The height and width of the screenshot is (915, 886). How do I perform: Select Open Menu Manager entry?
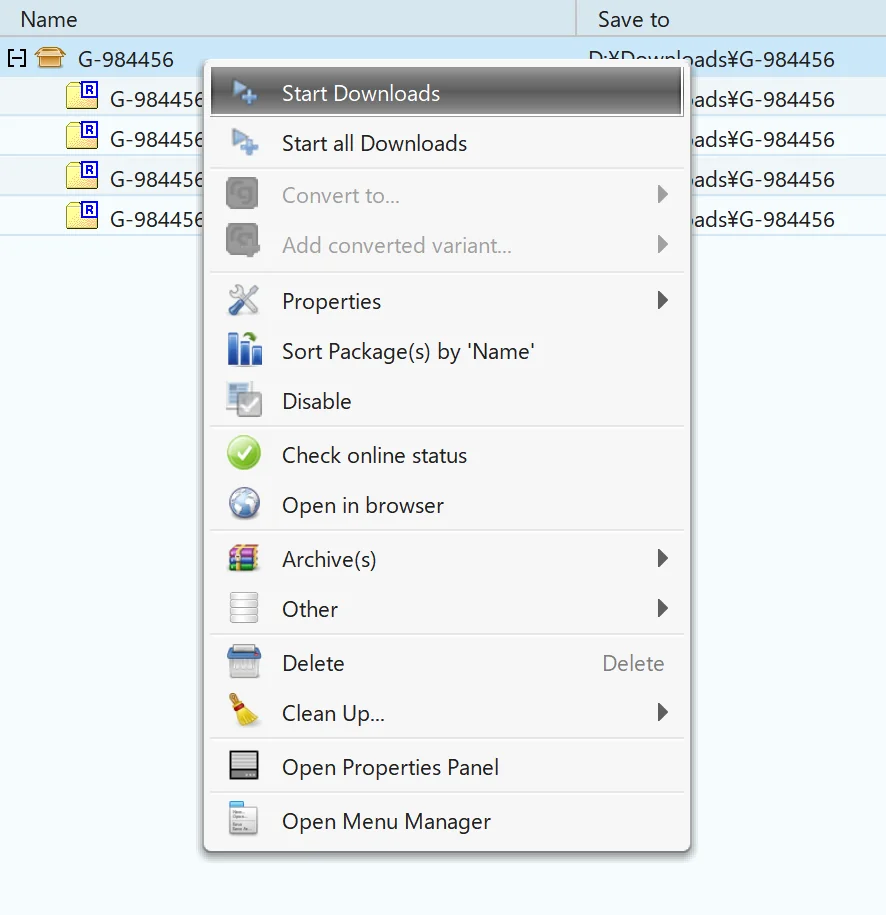pyautogui.click(x=386, y=821)
